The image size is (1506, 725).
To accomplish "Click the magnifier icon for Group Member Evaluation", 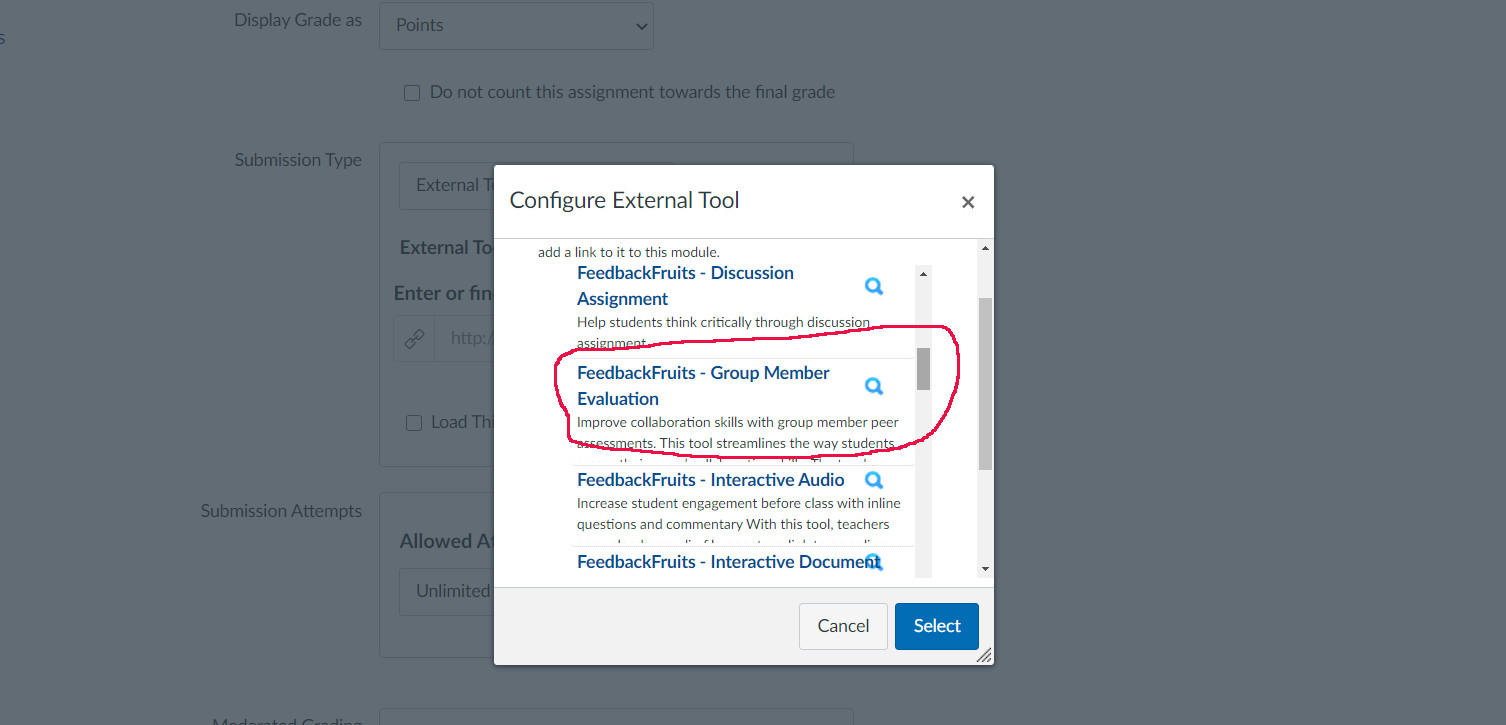I will (874, 387).
